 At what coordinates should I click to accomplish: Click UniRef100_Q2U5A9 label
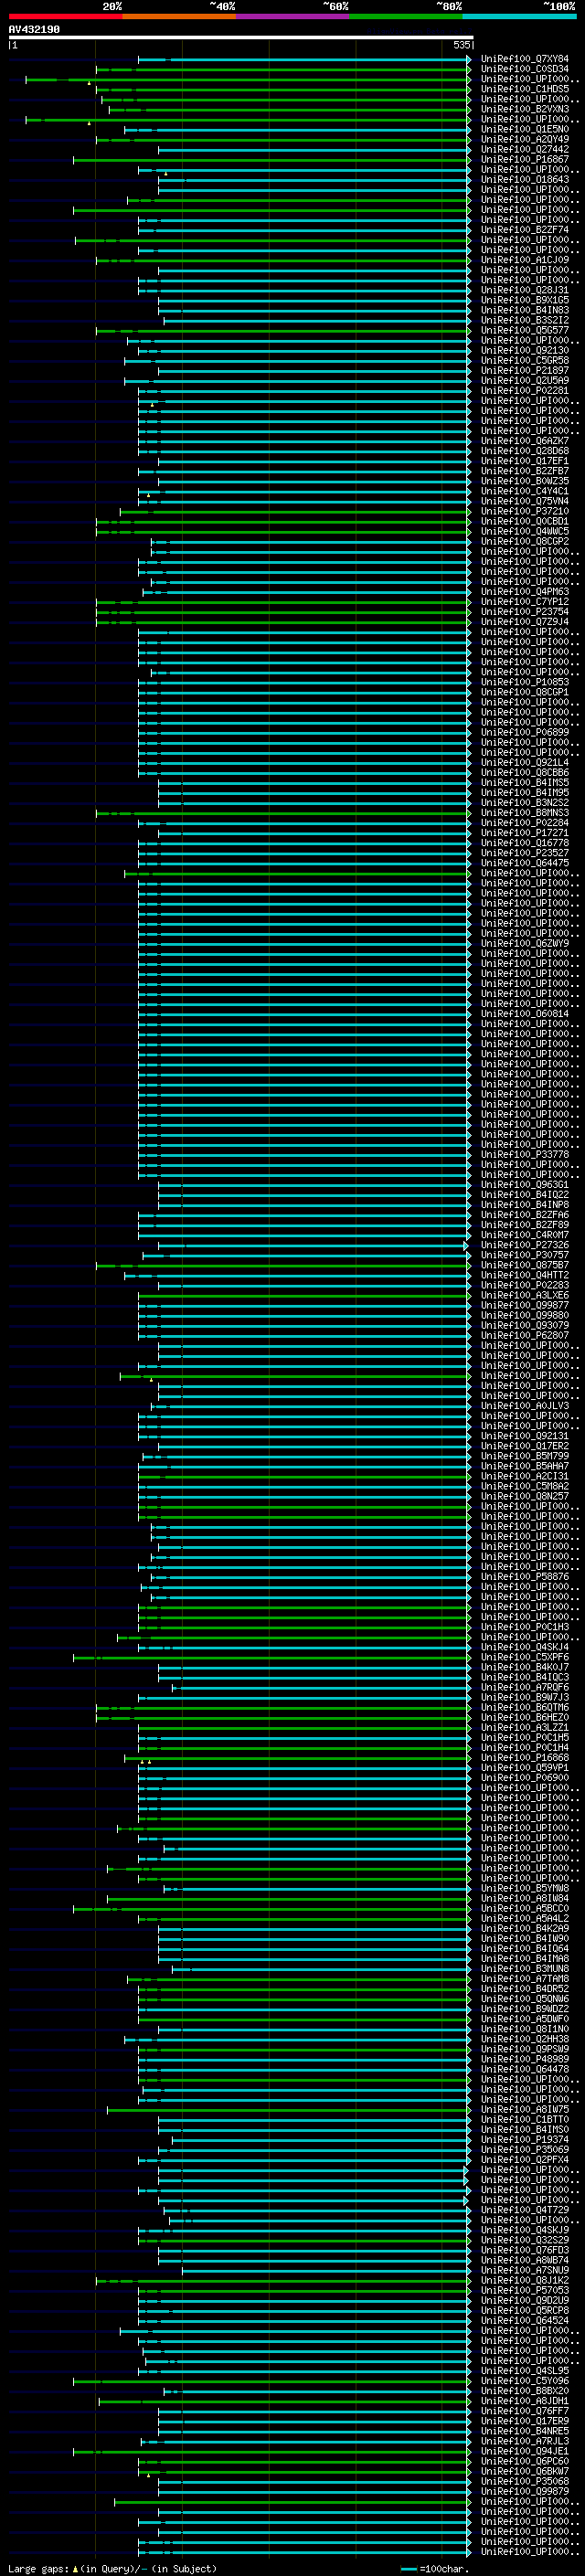(525, 381)
